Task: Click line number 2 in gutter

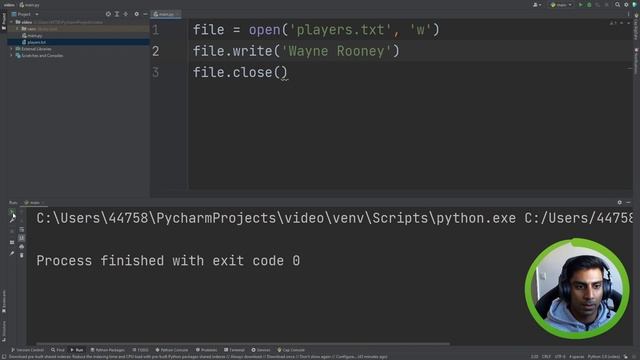Action: [156, 51]
